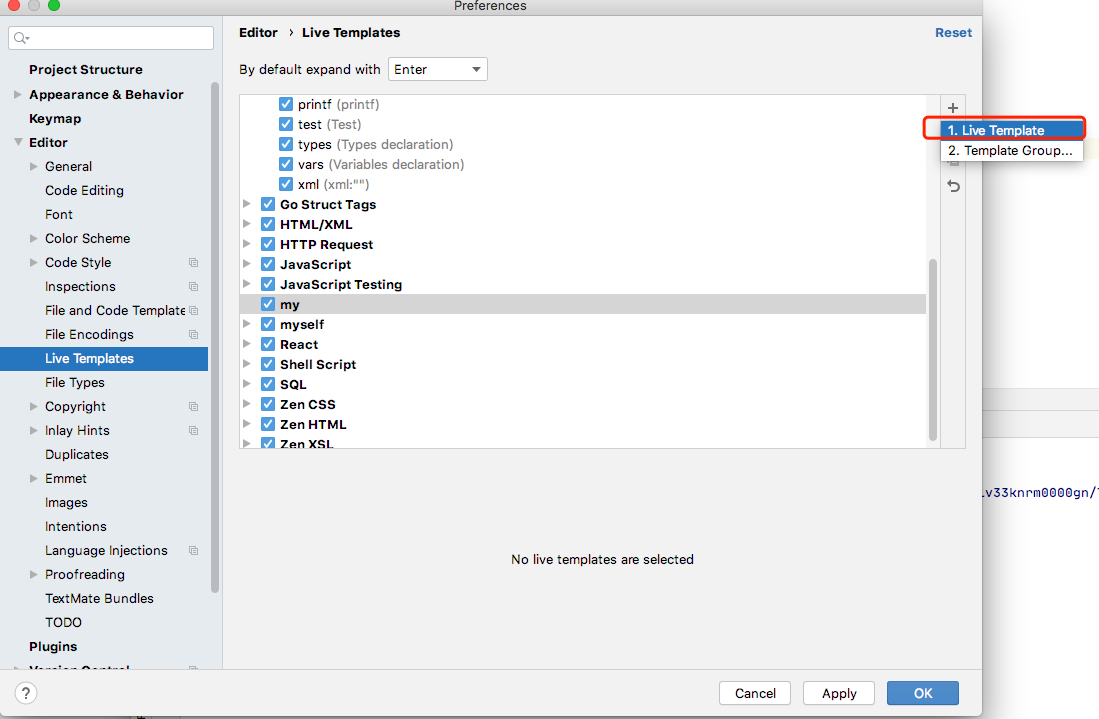Select the Zen XSL group row
The height and width of the screenshot is (719, 1099).
pos(582,443)
